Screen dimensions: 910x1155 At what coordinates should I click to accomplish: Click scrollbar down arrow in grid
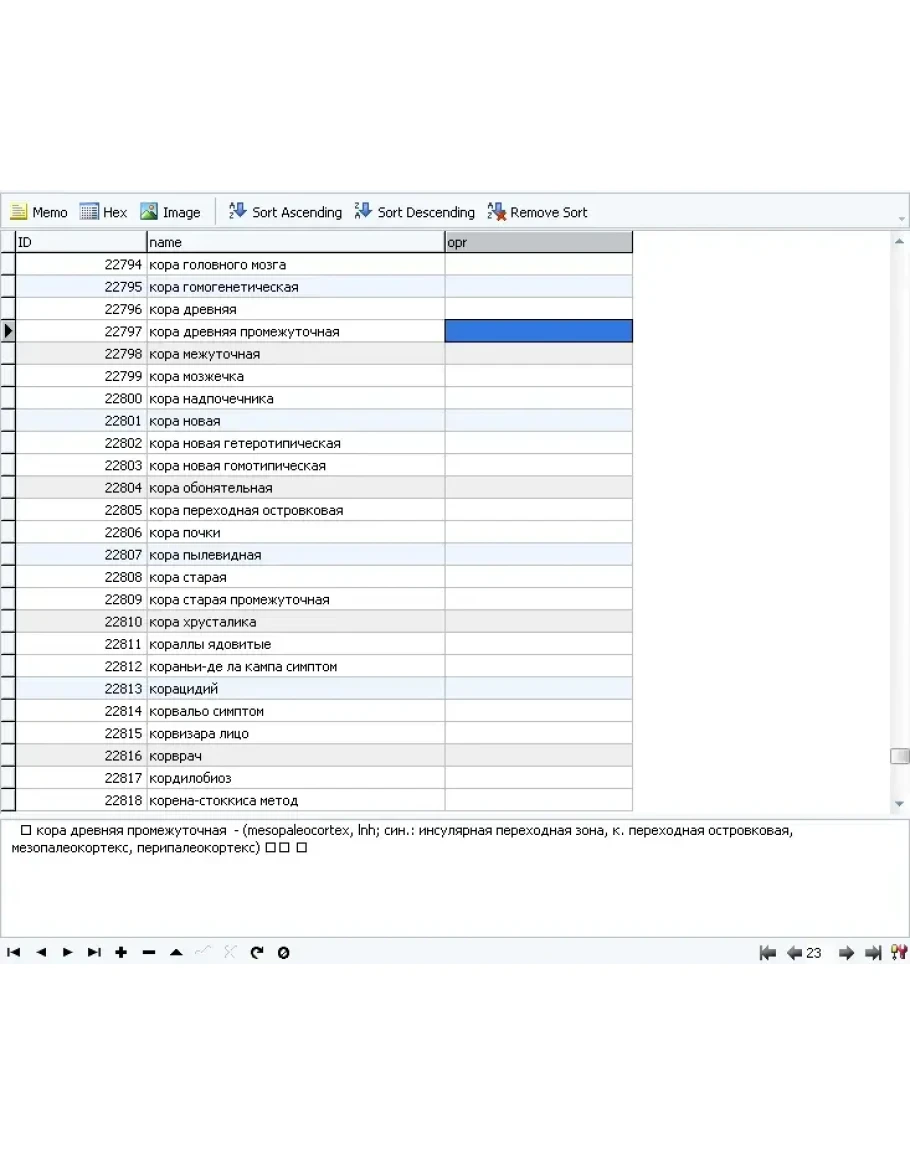(x=899, y=803)
